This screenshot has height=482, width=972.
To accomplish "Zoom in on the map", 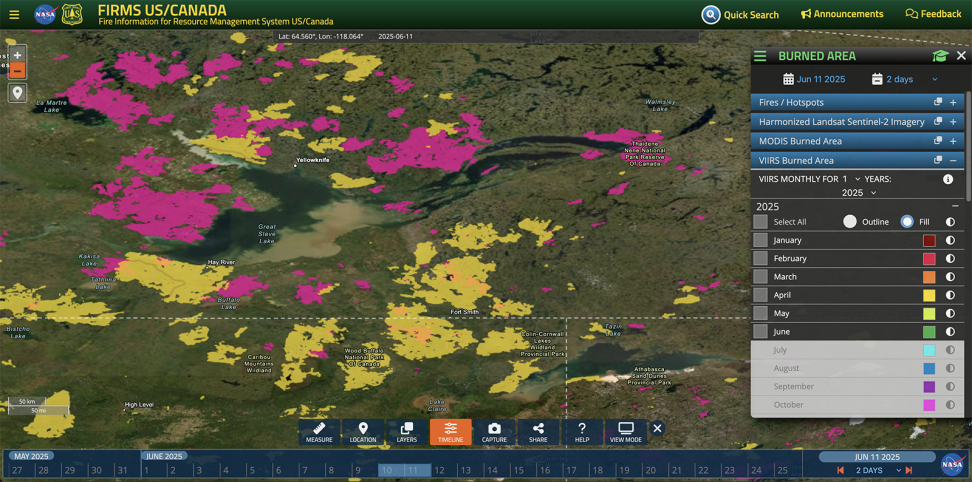I will pyautogui.click(x=17, y=55).
